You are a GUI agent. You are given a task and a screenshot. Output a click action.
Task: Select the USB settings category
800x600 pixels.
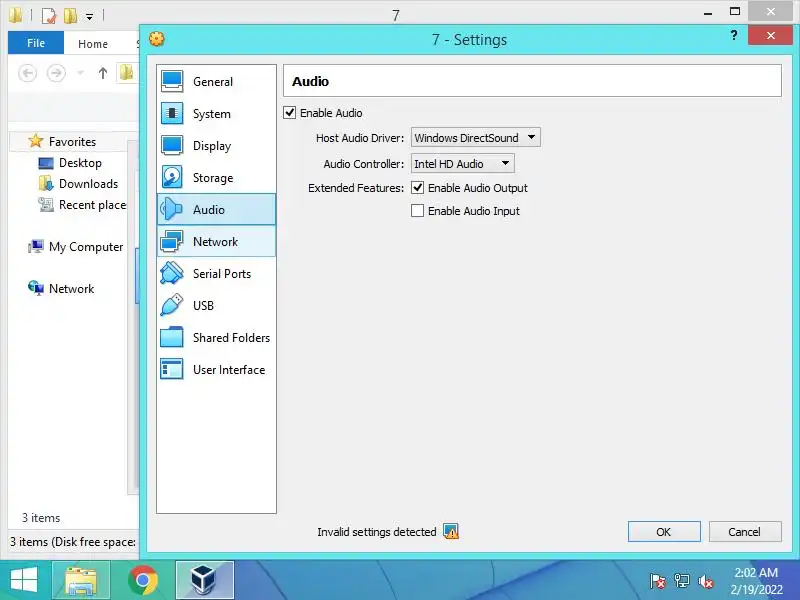coord(216,306)
